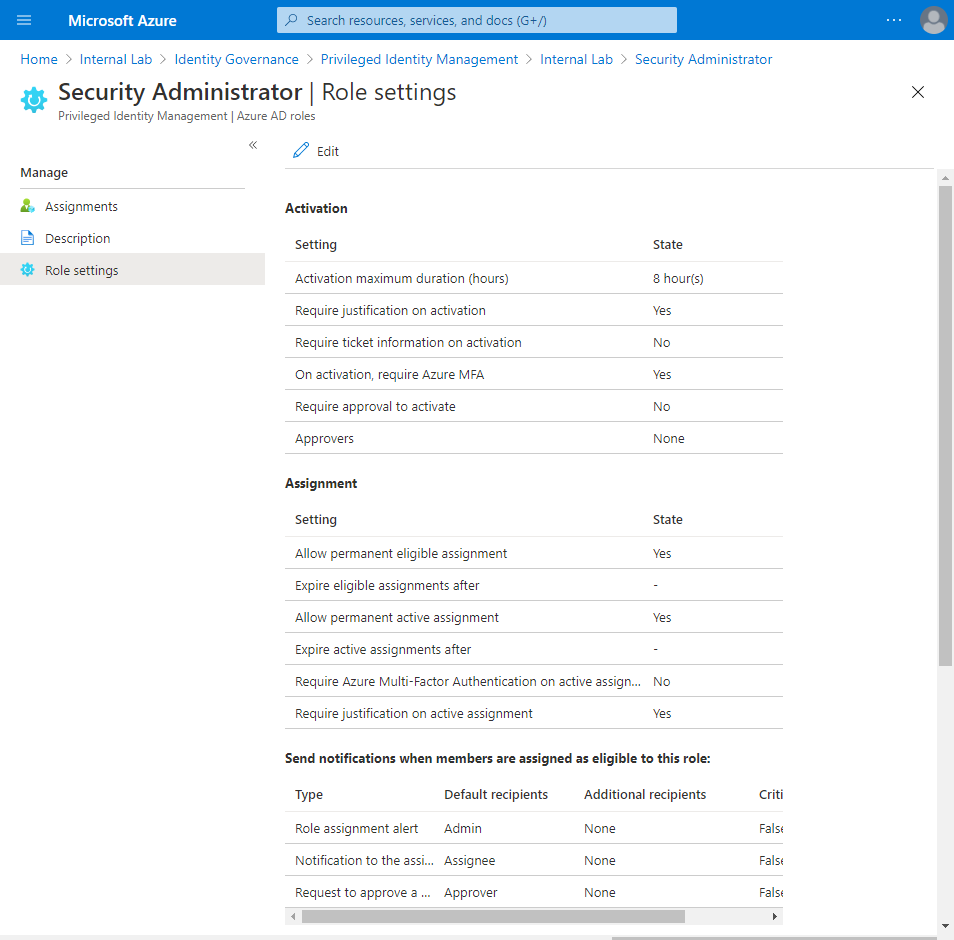Click the account avatar in the top right
The height and width of the screenshot is (940, 954).
(x=933, y=20)
